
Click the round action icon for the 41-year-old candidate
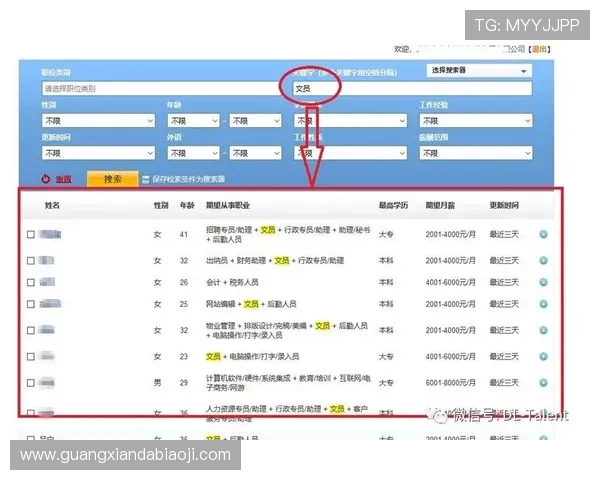[543, 234]
